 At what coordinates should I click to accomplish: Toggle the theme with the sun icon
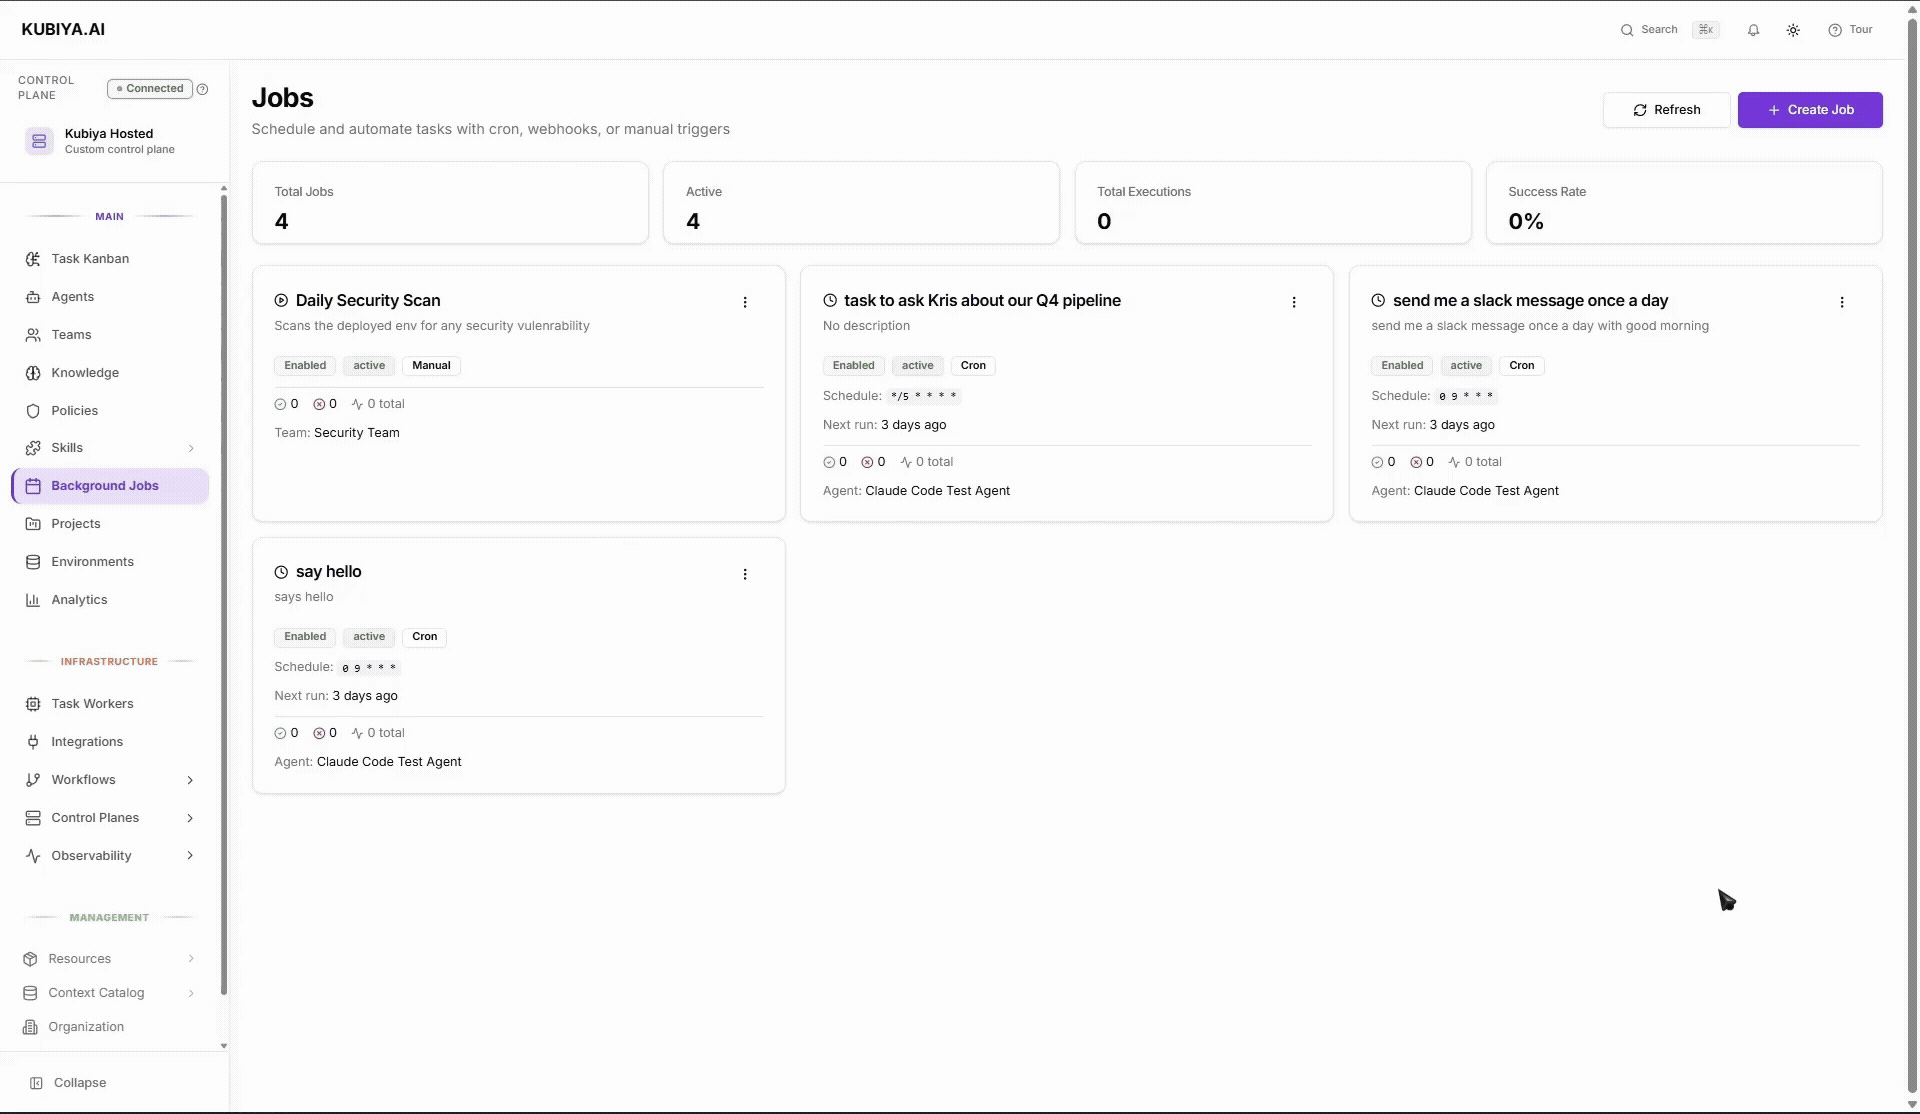[1793, 29]
